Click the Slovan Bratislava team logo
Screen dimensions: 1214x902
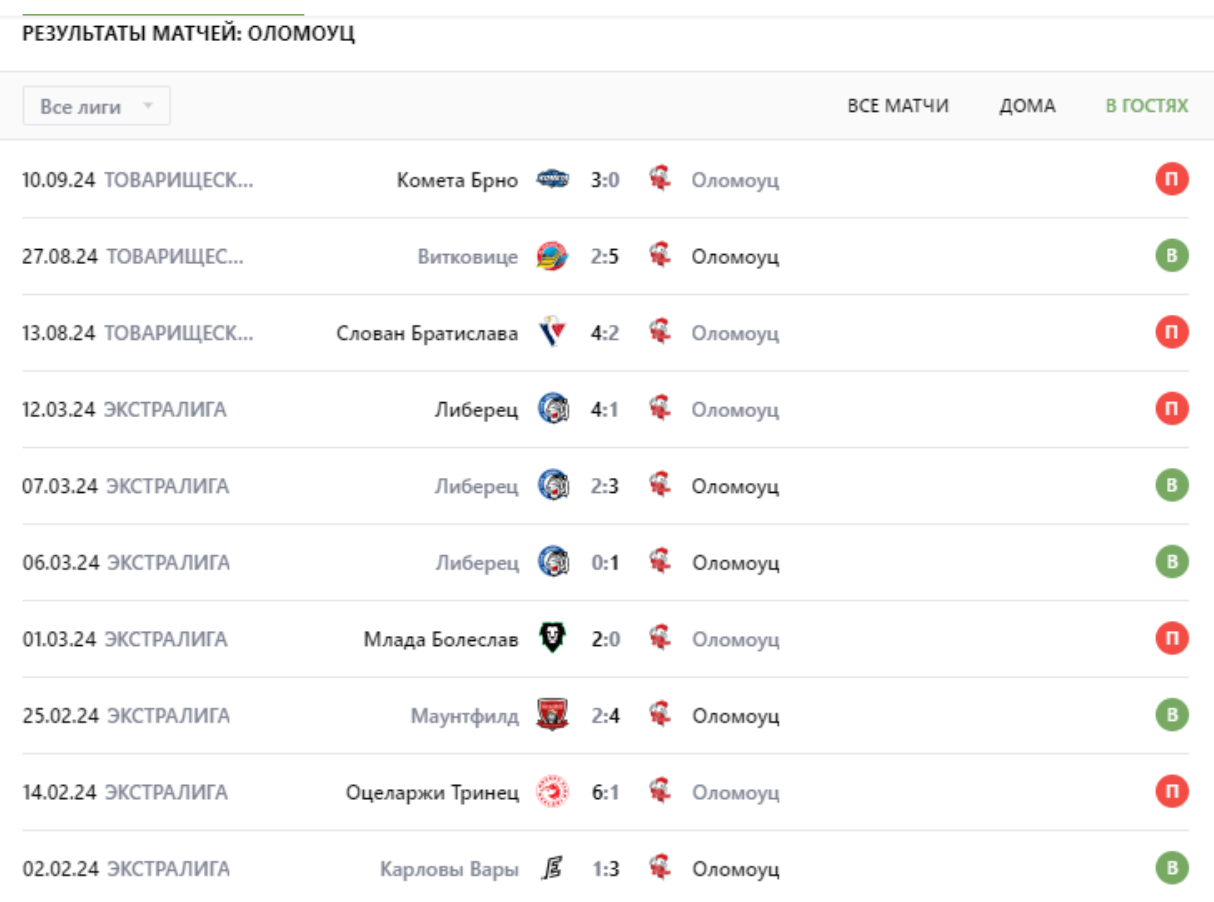(553, 333)
